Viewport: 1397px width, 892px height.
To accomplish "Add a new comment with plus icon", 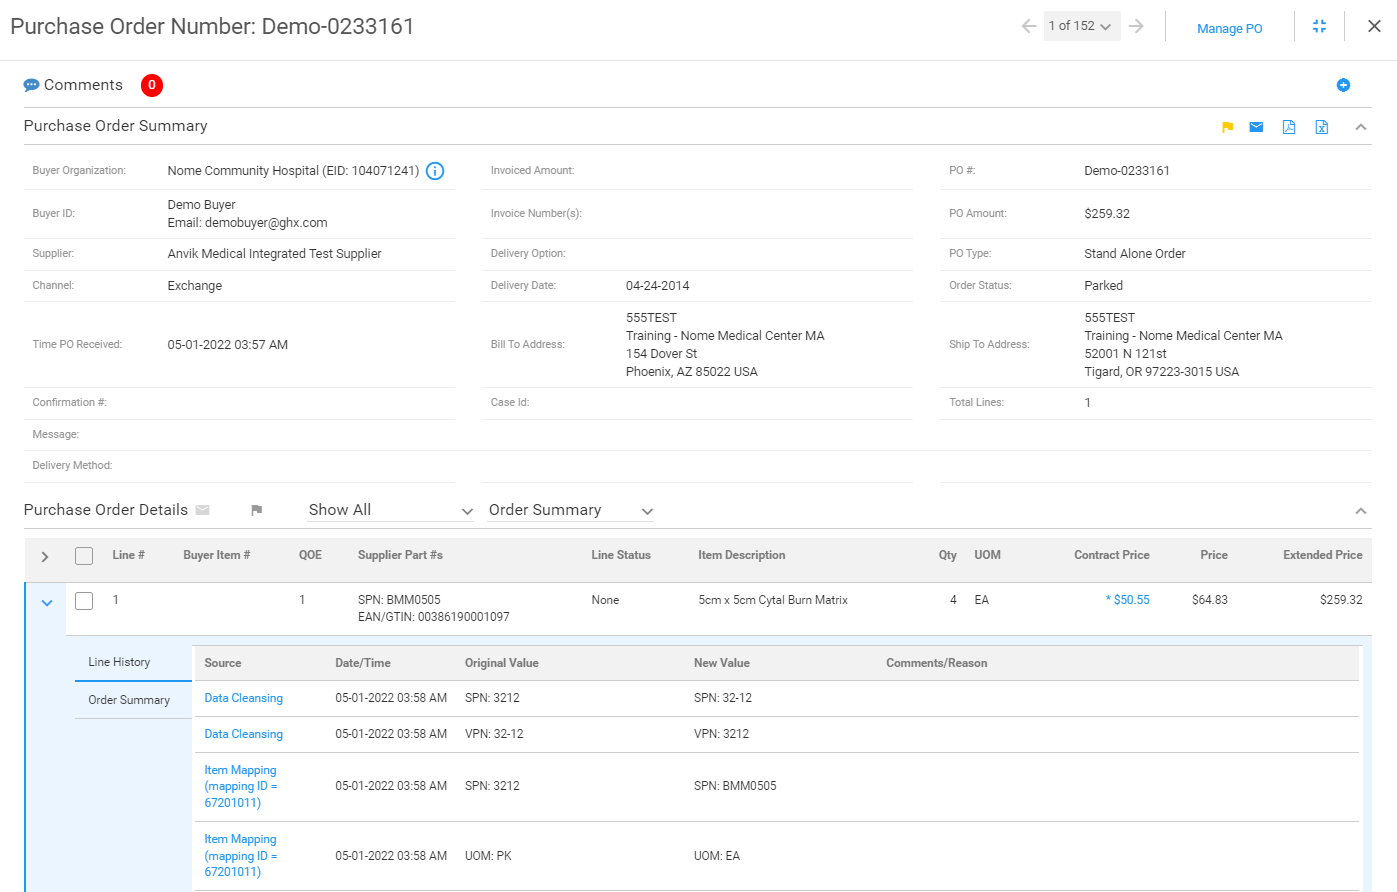I will [x=1343, y=85].
